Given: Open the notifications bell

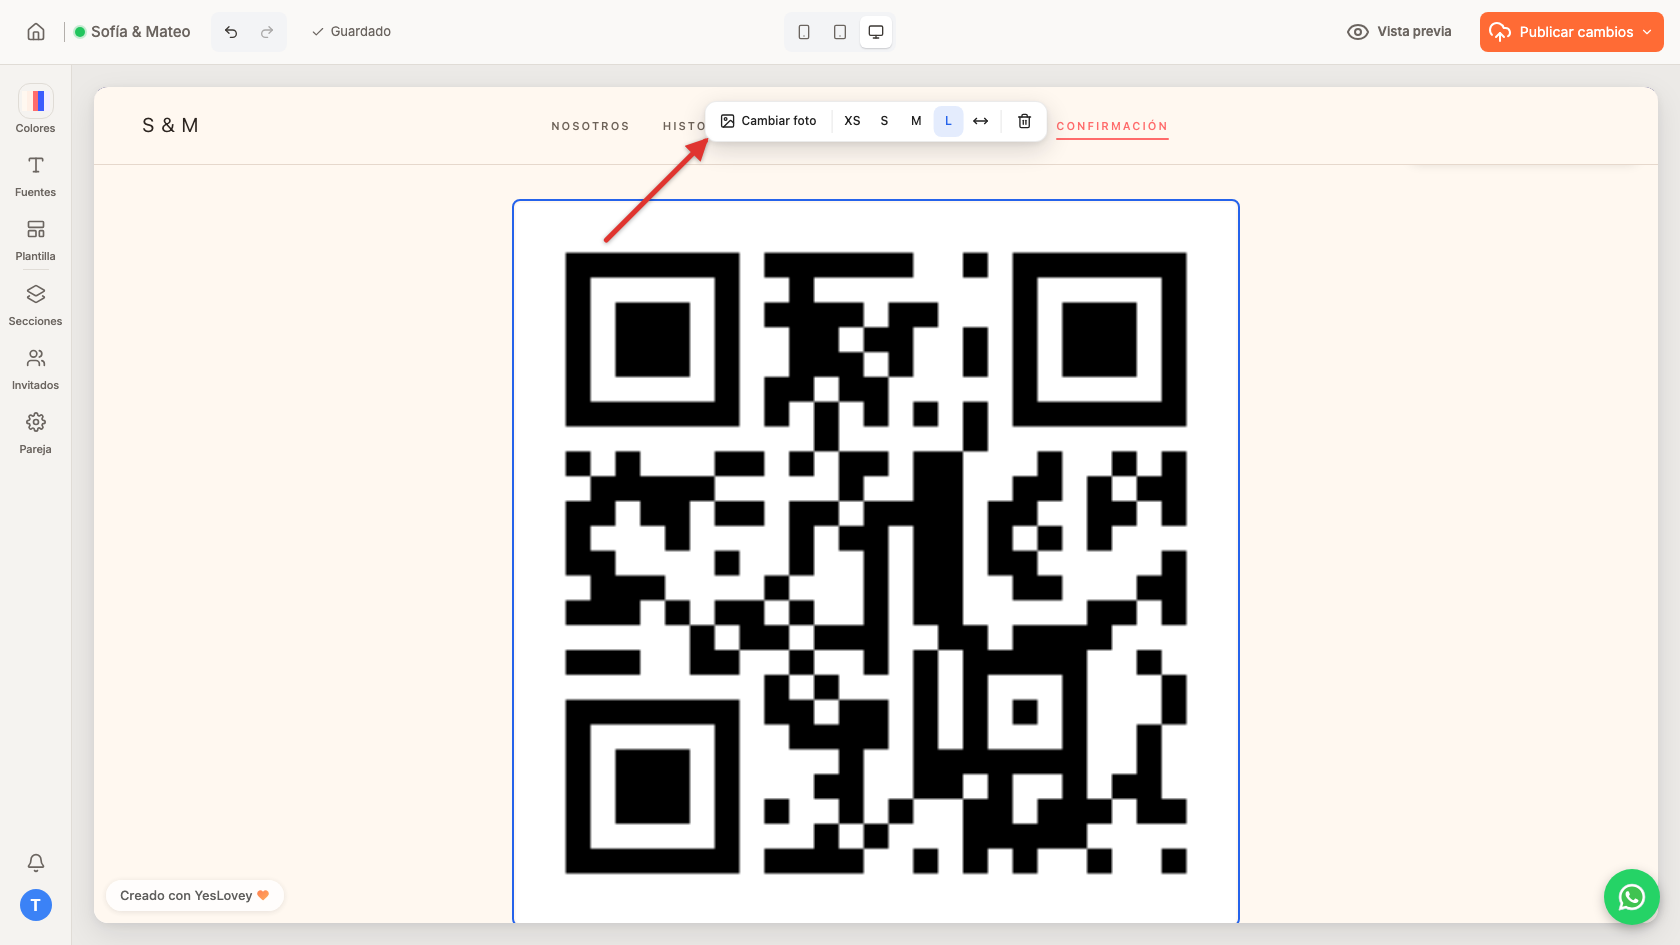Looking at the screenshot, I should pos(36,862).
